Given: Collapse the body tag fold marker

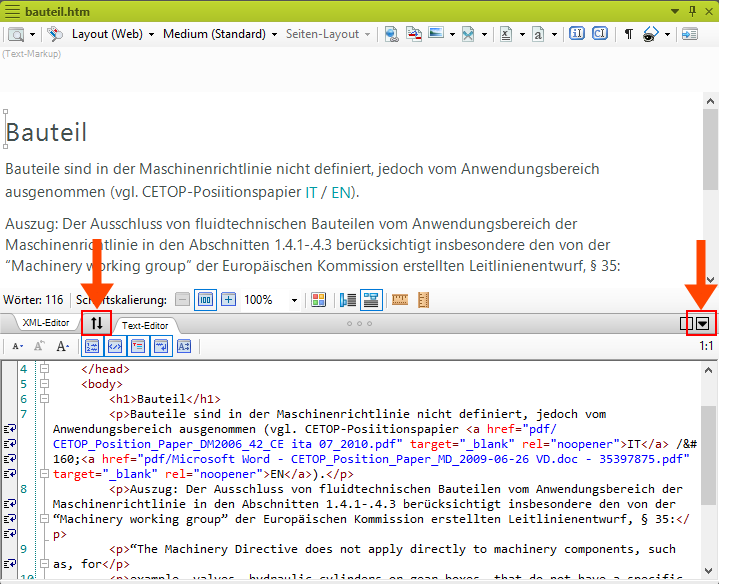Looking at the screenshot, I should [43, 383].
